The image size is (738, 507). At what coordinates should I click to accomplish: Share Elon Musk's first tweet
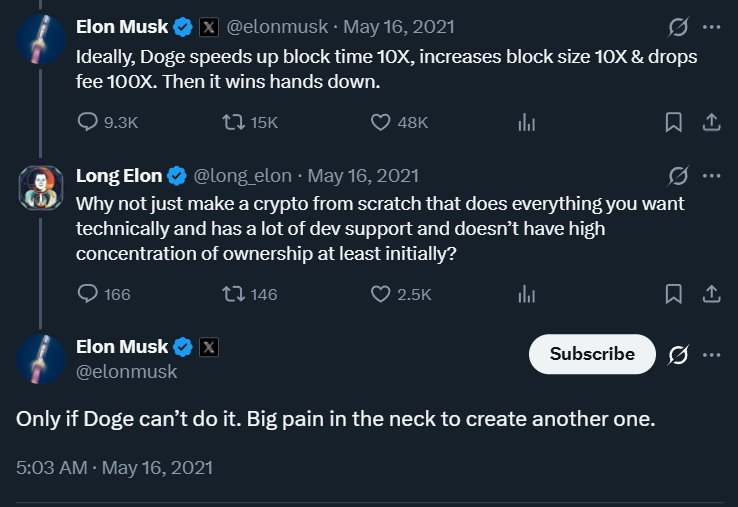pos(711,122)
